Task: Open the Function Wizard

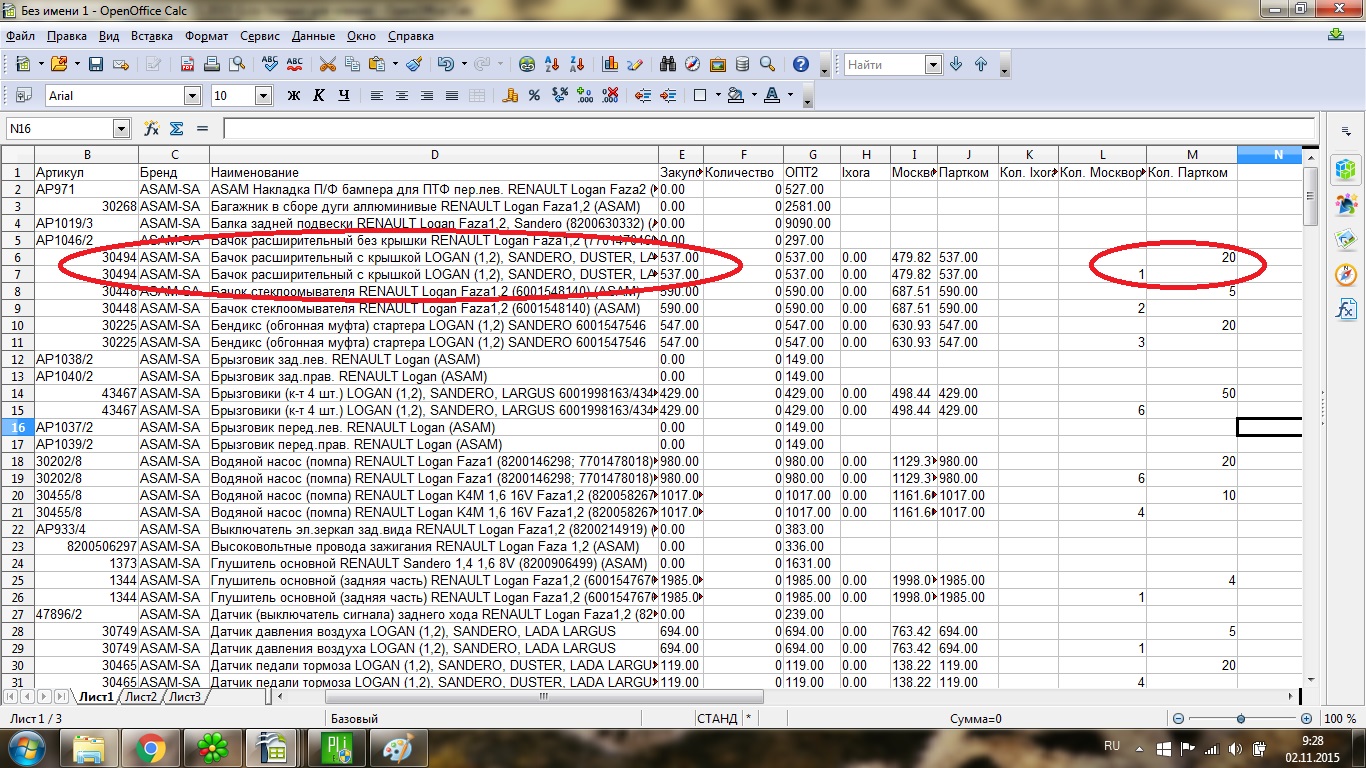Action: pos(152,128)
